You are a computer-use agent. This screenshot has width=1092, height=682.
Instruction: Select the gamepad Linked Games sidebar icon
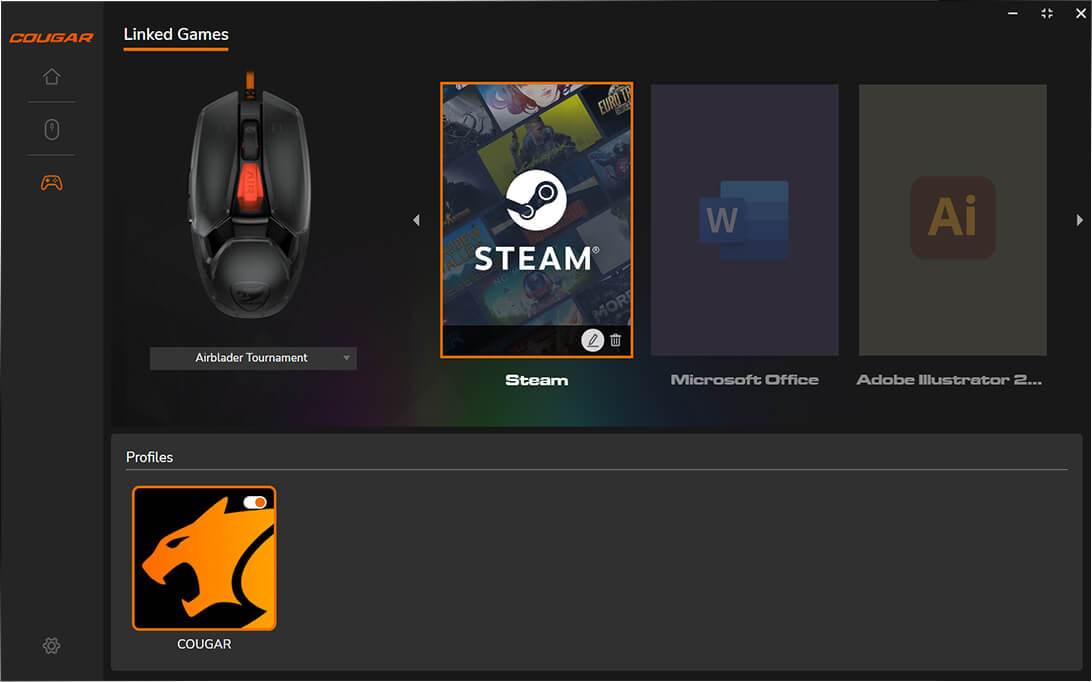(x=52, y=183)
